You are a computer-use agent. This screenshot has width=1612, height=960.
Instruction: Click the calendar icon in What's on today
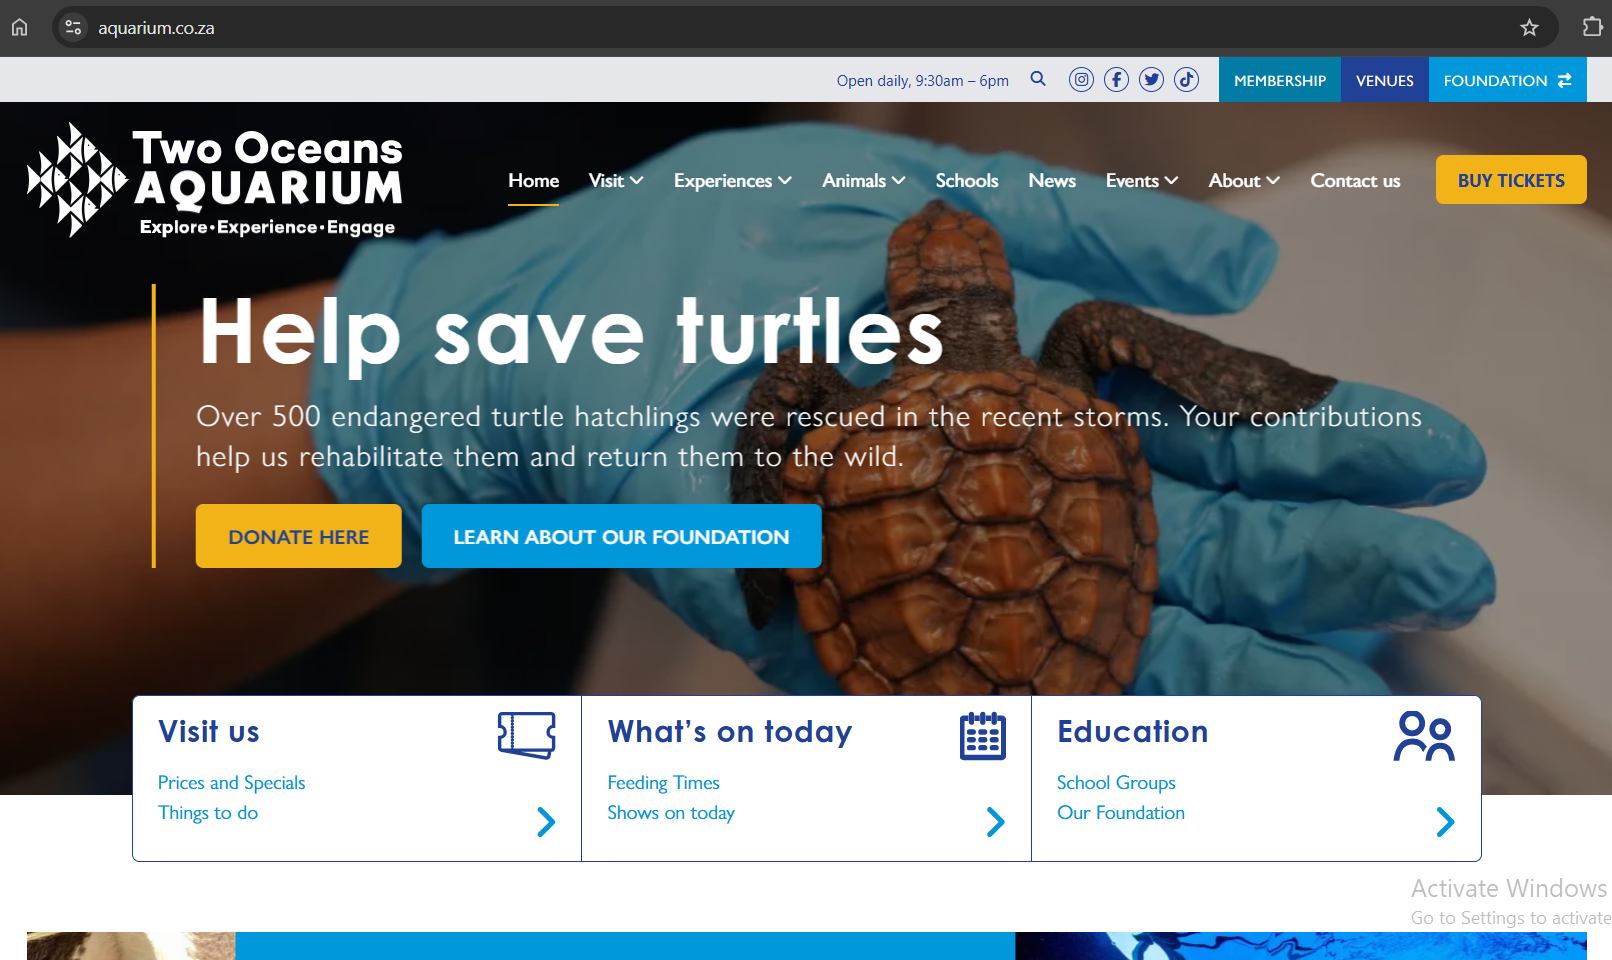pos(983,736)
